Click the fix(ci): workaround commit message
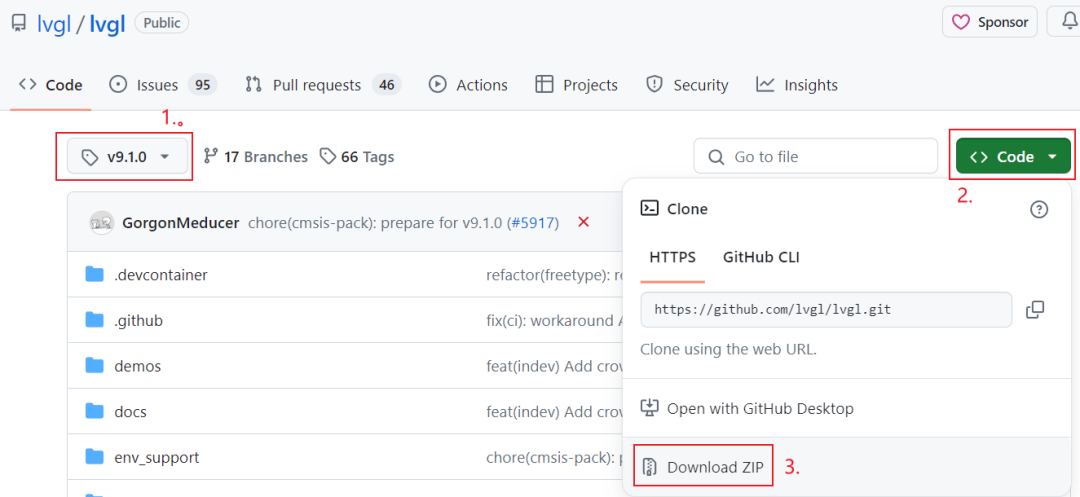Screen dimensions: 1080x497 [554, 320]
